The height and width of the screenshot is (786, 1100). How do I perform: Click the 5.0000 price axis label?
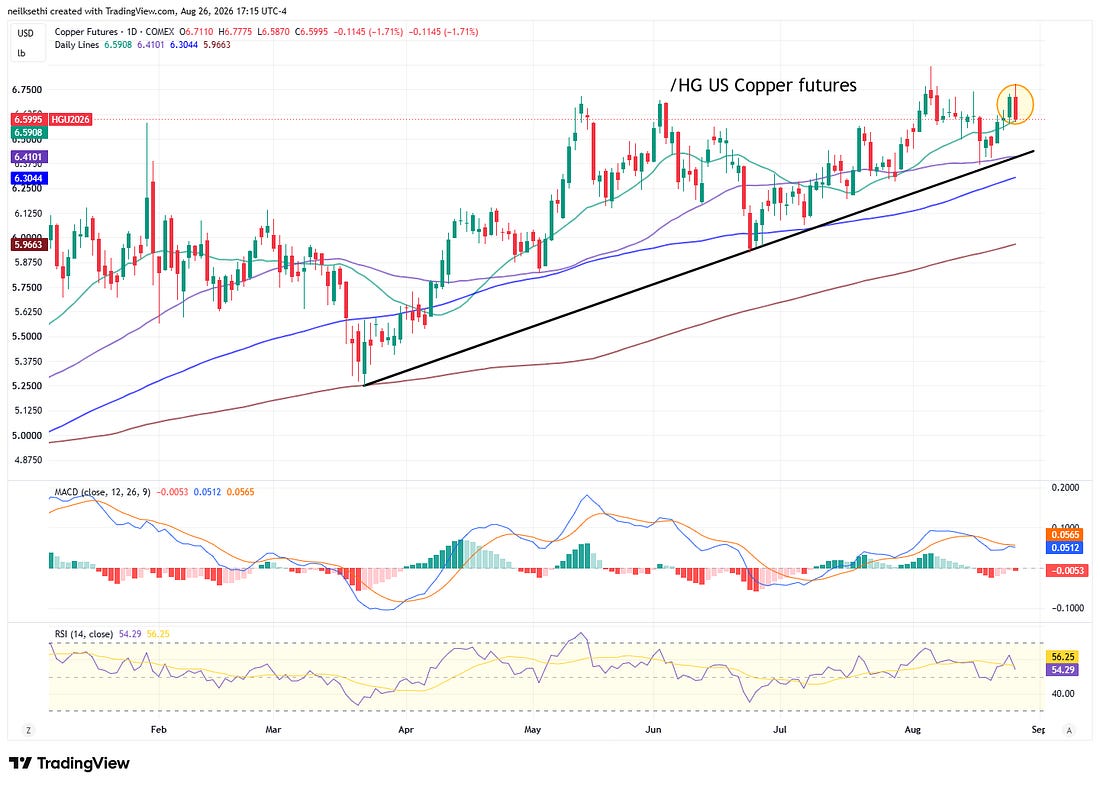(x=27, y=436)
